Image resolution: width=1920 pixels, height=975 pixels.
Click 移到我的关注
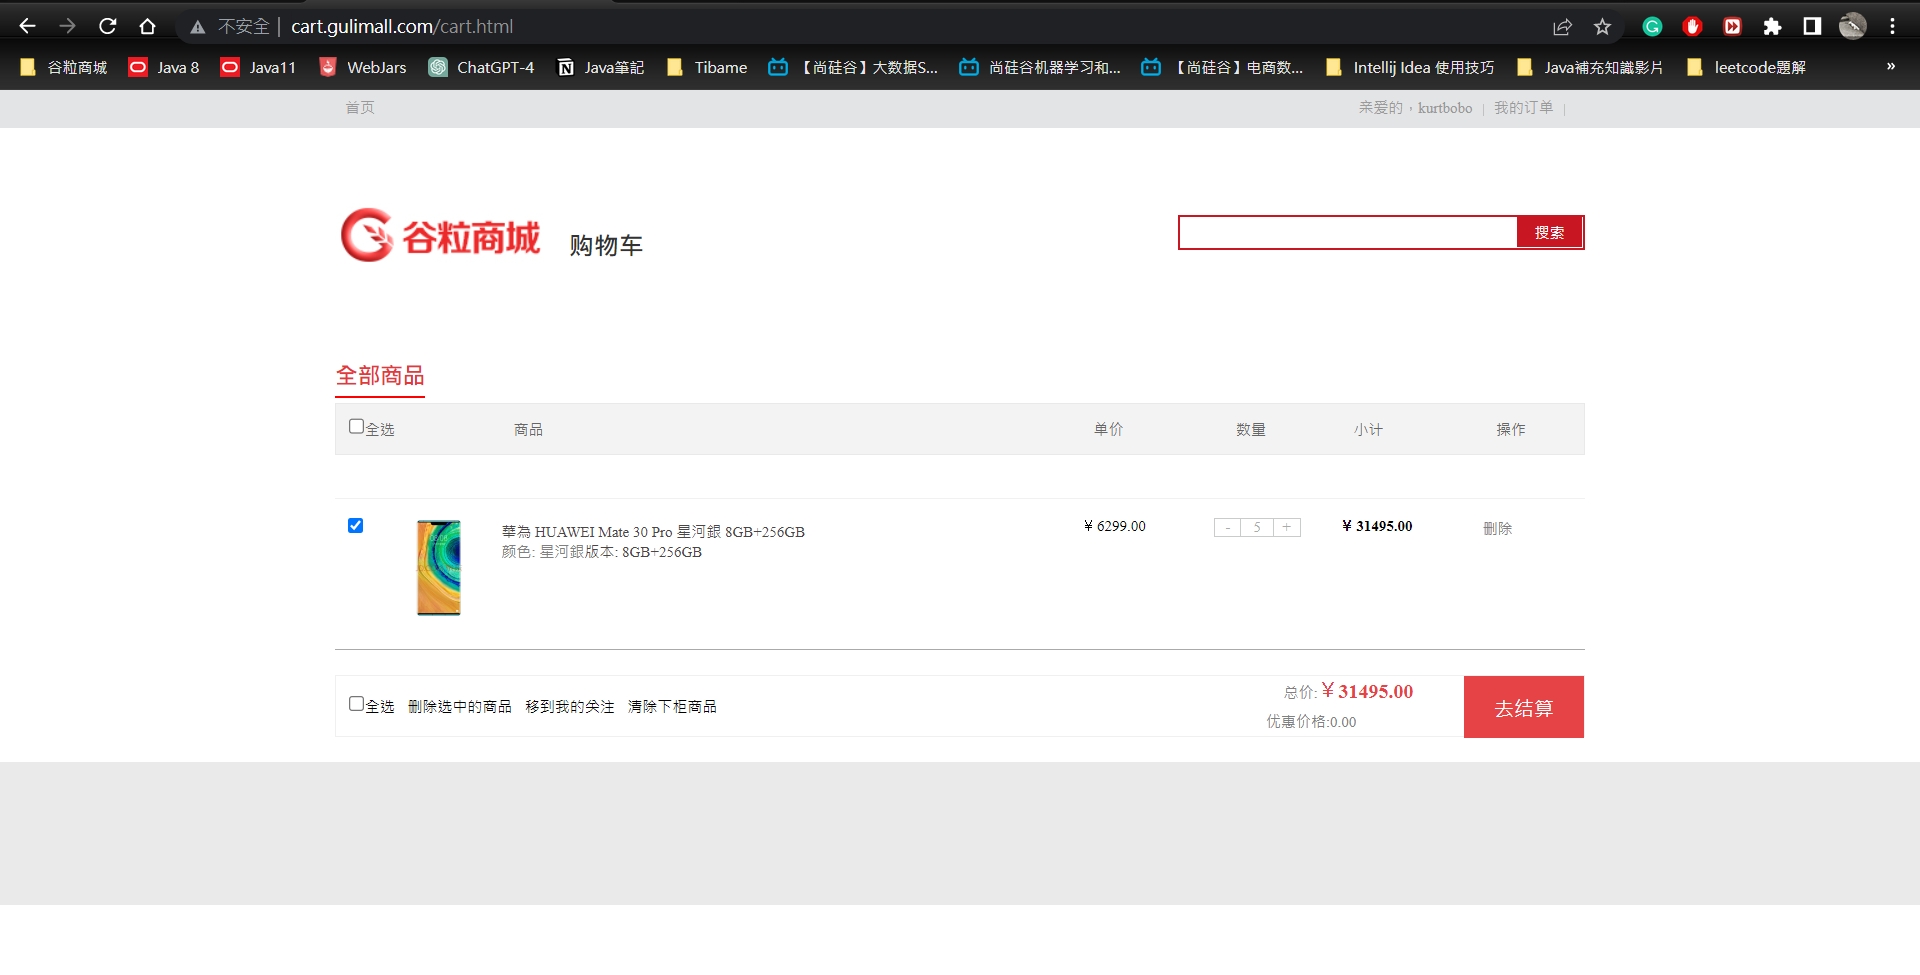click(x=570, y=707)
